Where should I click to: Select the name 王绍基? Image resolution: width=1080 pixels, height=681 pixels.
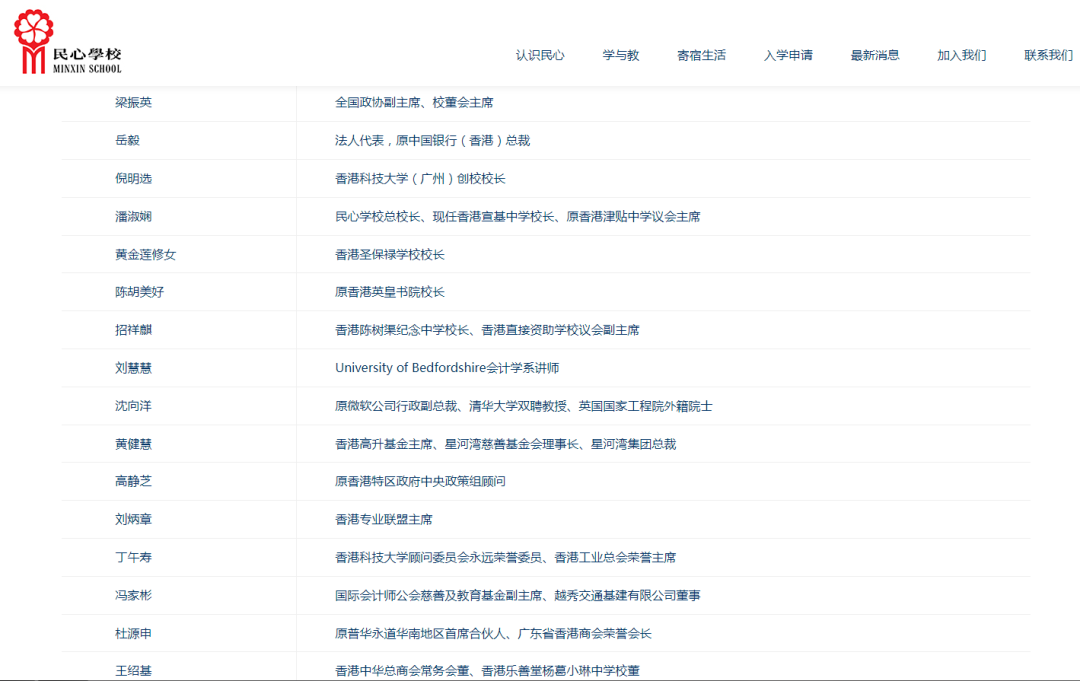tap(133, 670)
